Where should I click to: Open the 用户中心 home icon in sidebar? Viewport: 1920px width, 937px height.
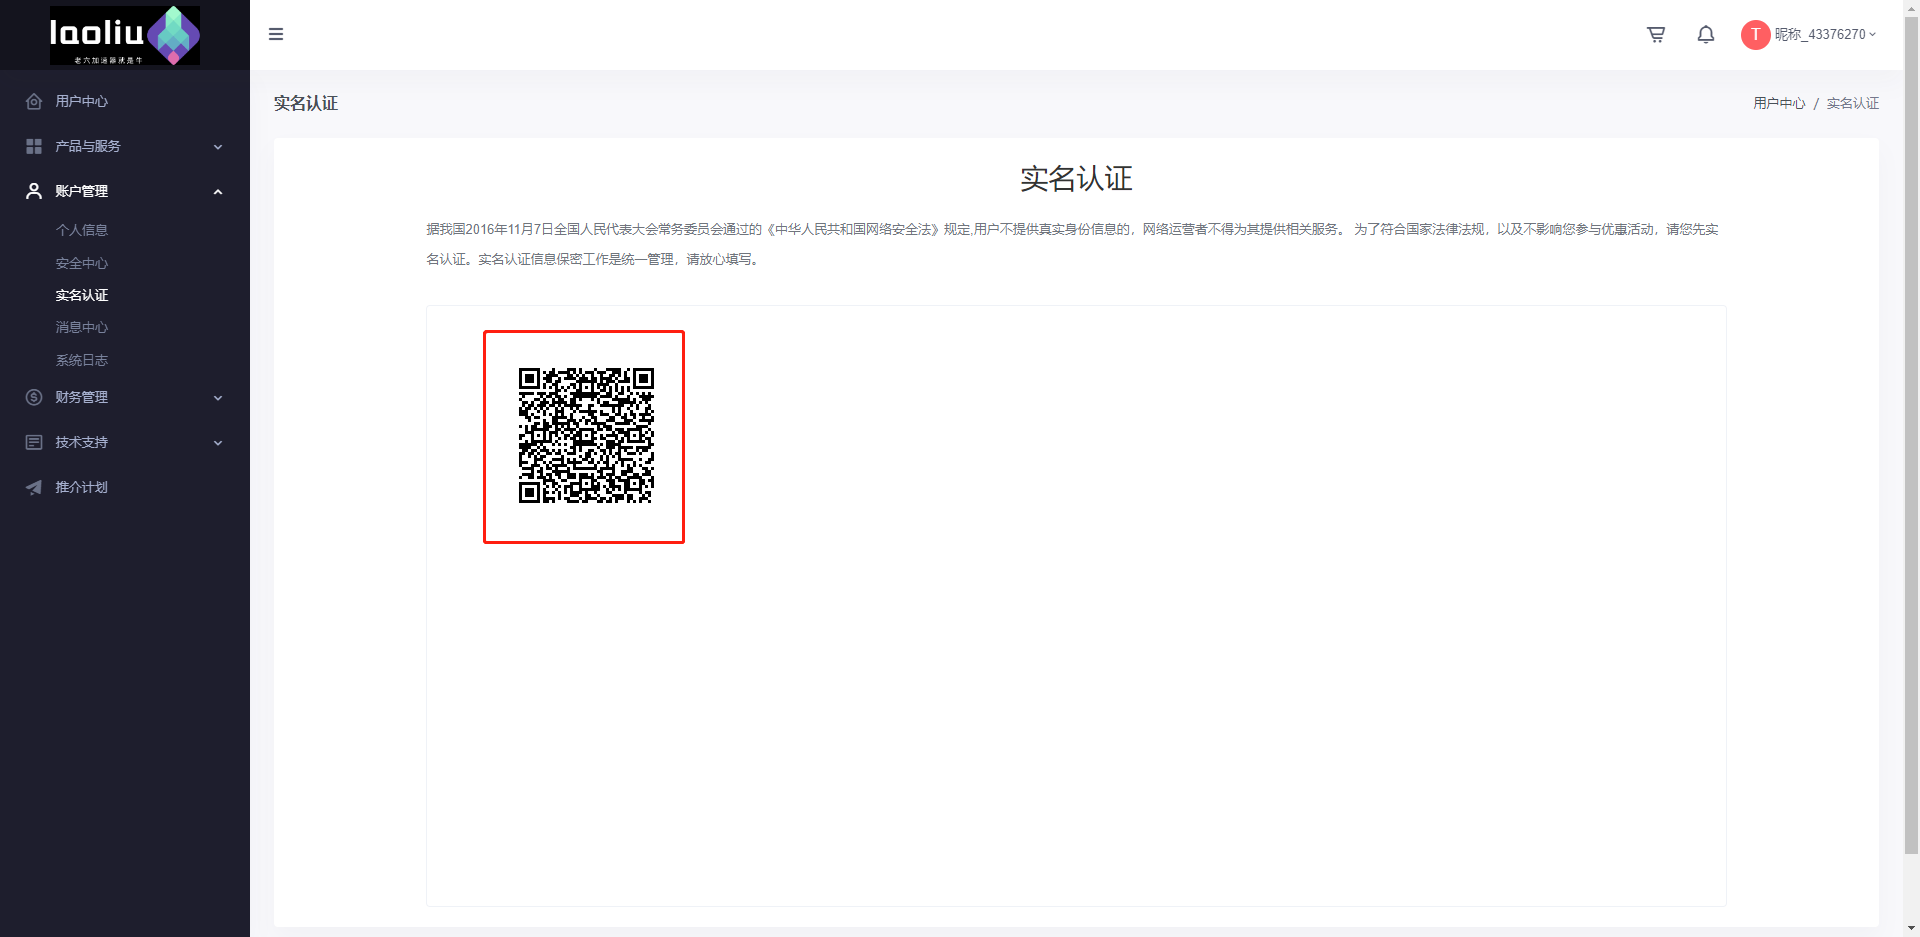[x=33, y=101]
